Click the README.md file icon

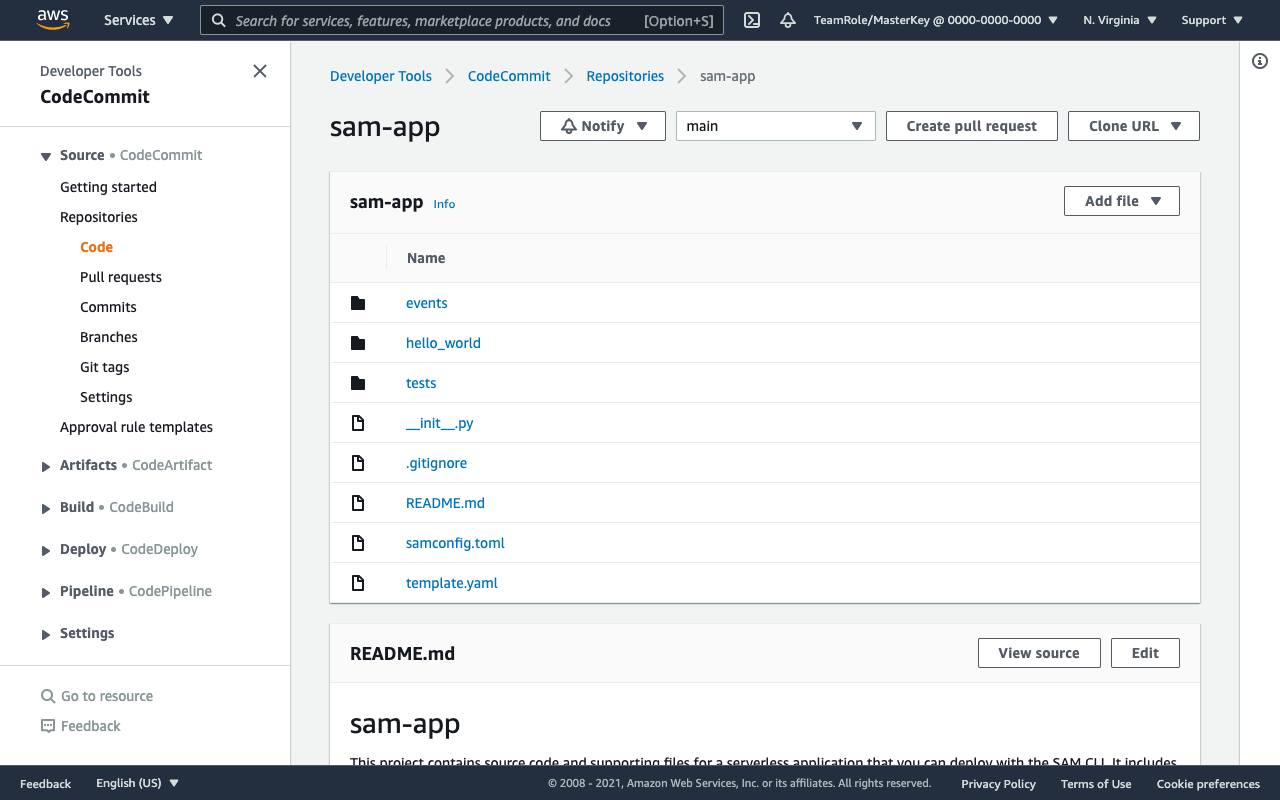(x=358, y=503)
